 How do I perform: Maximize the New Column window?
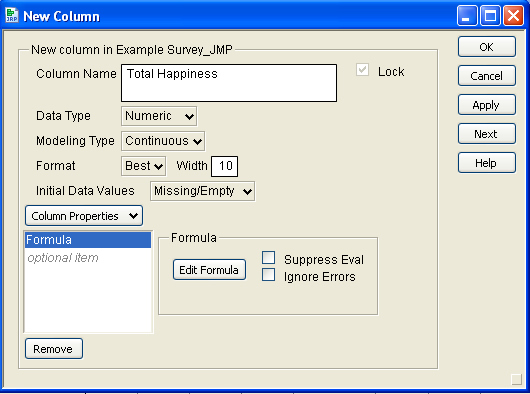point(490,16)
